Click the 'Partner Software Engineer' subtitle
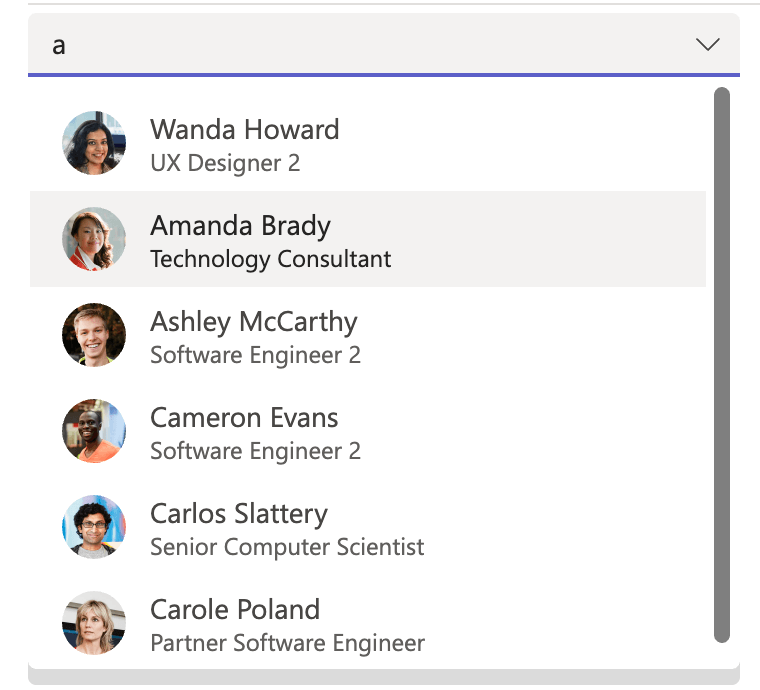Screen dimensions: 760x690 pos(287,643)
